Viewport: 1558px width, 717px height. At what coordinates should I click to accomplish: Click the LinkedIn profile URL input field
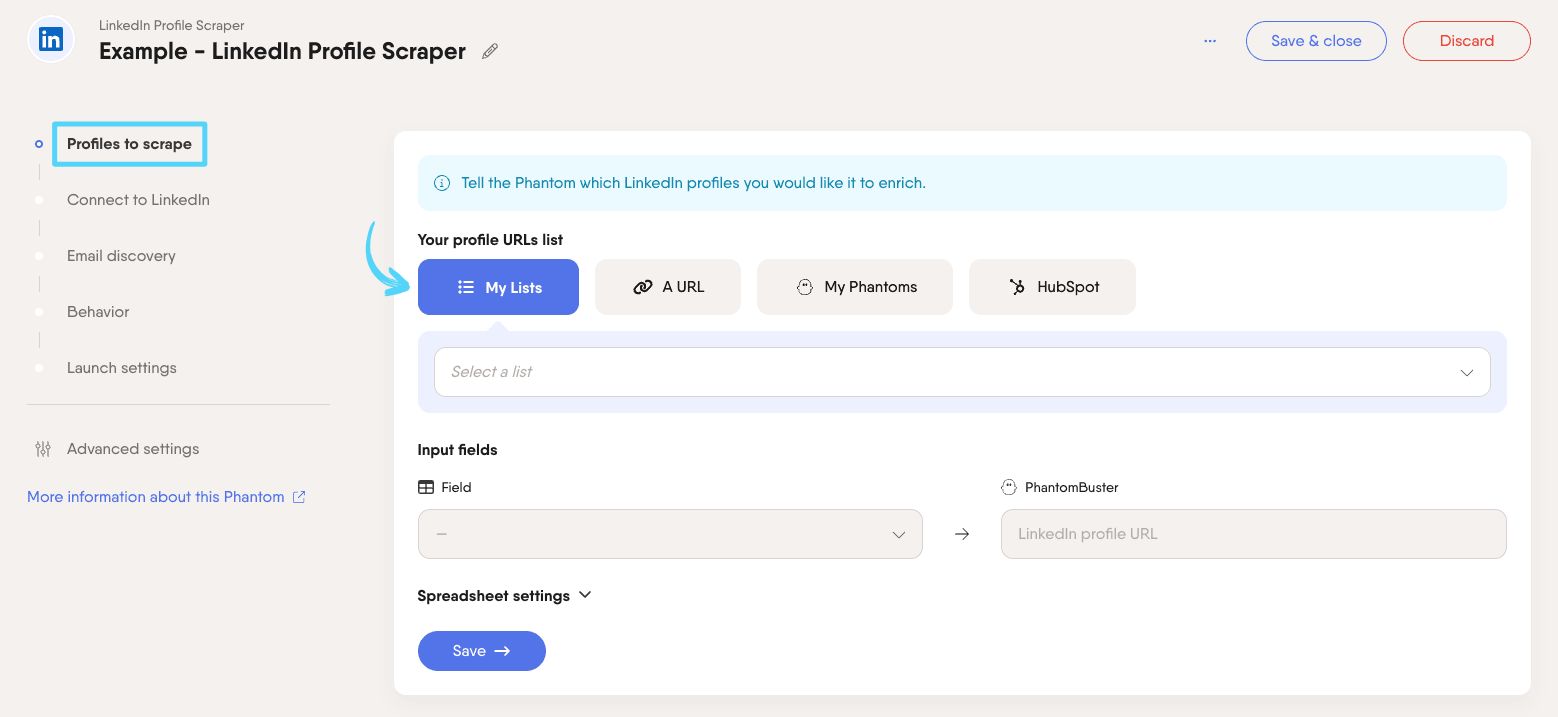pos(1253,534)
